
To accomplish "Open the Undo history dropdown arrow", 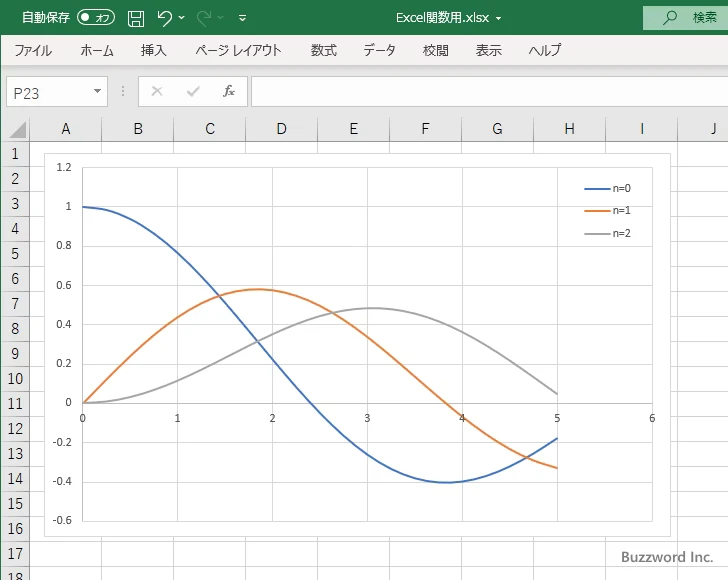I will click(182, 18).
